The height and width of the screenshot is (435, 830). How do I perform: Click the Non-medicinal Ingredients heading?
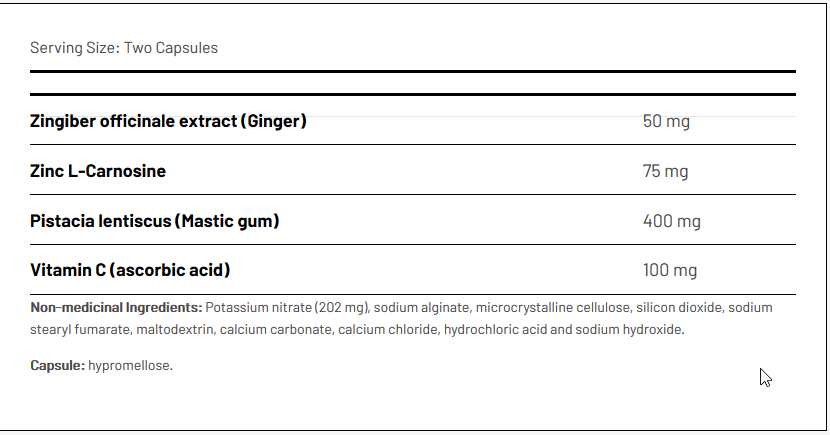(x=117, y=308)
